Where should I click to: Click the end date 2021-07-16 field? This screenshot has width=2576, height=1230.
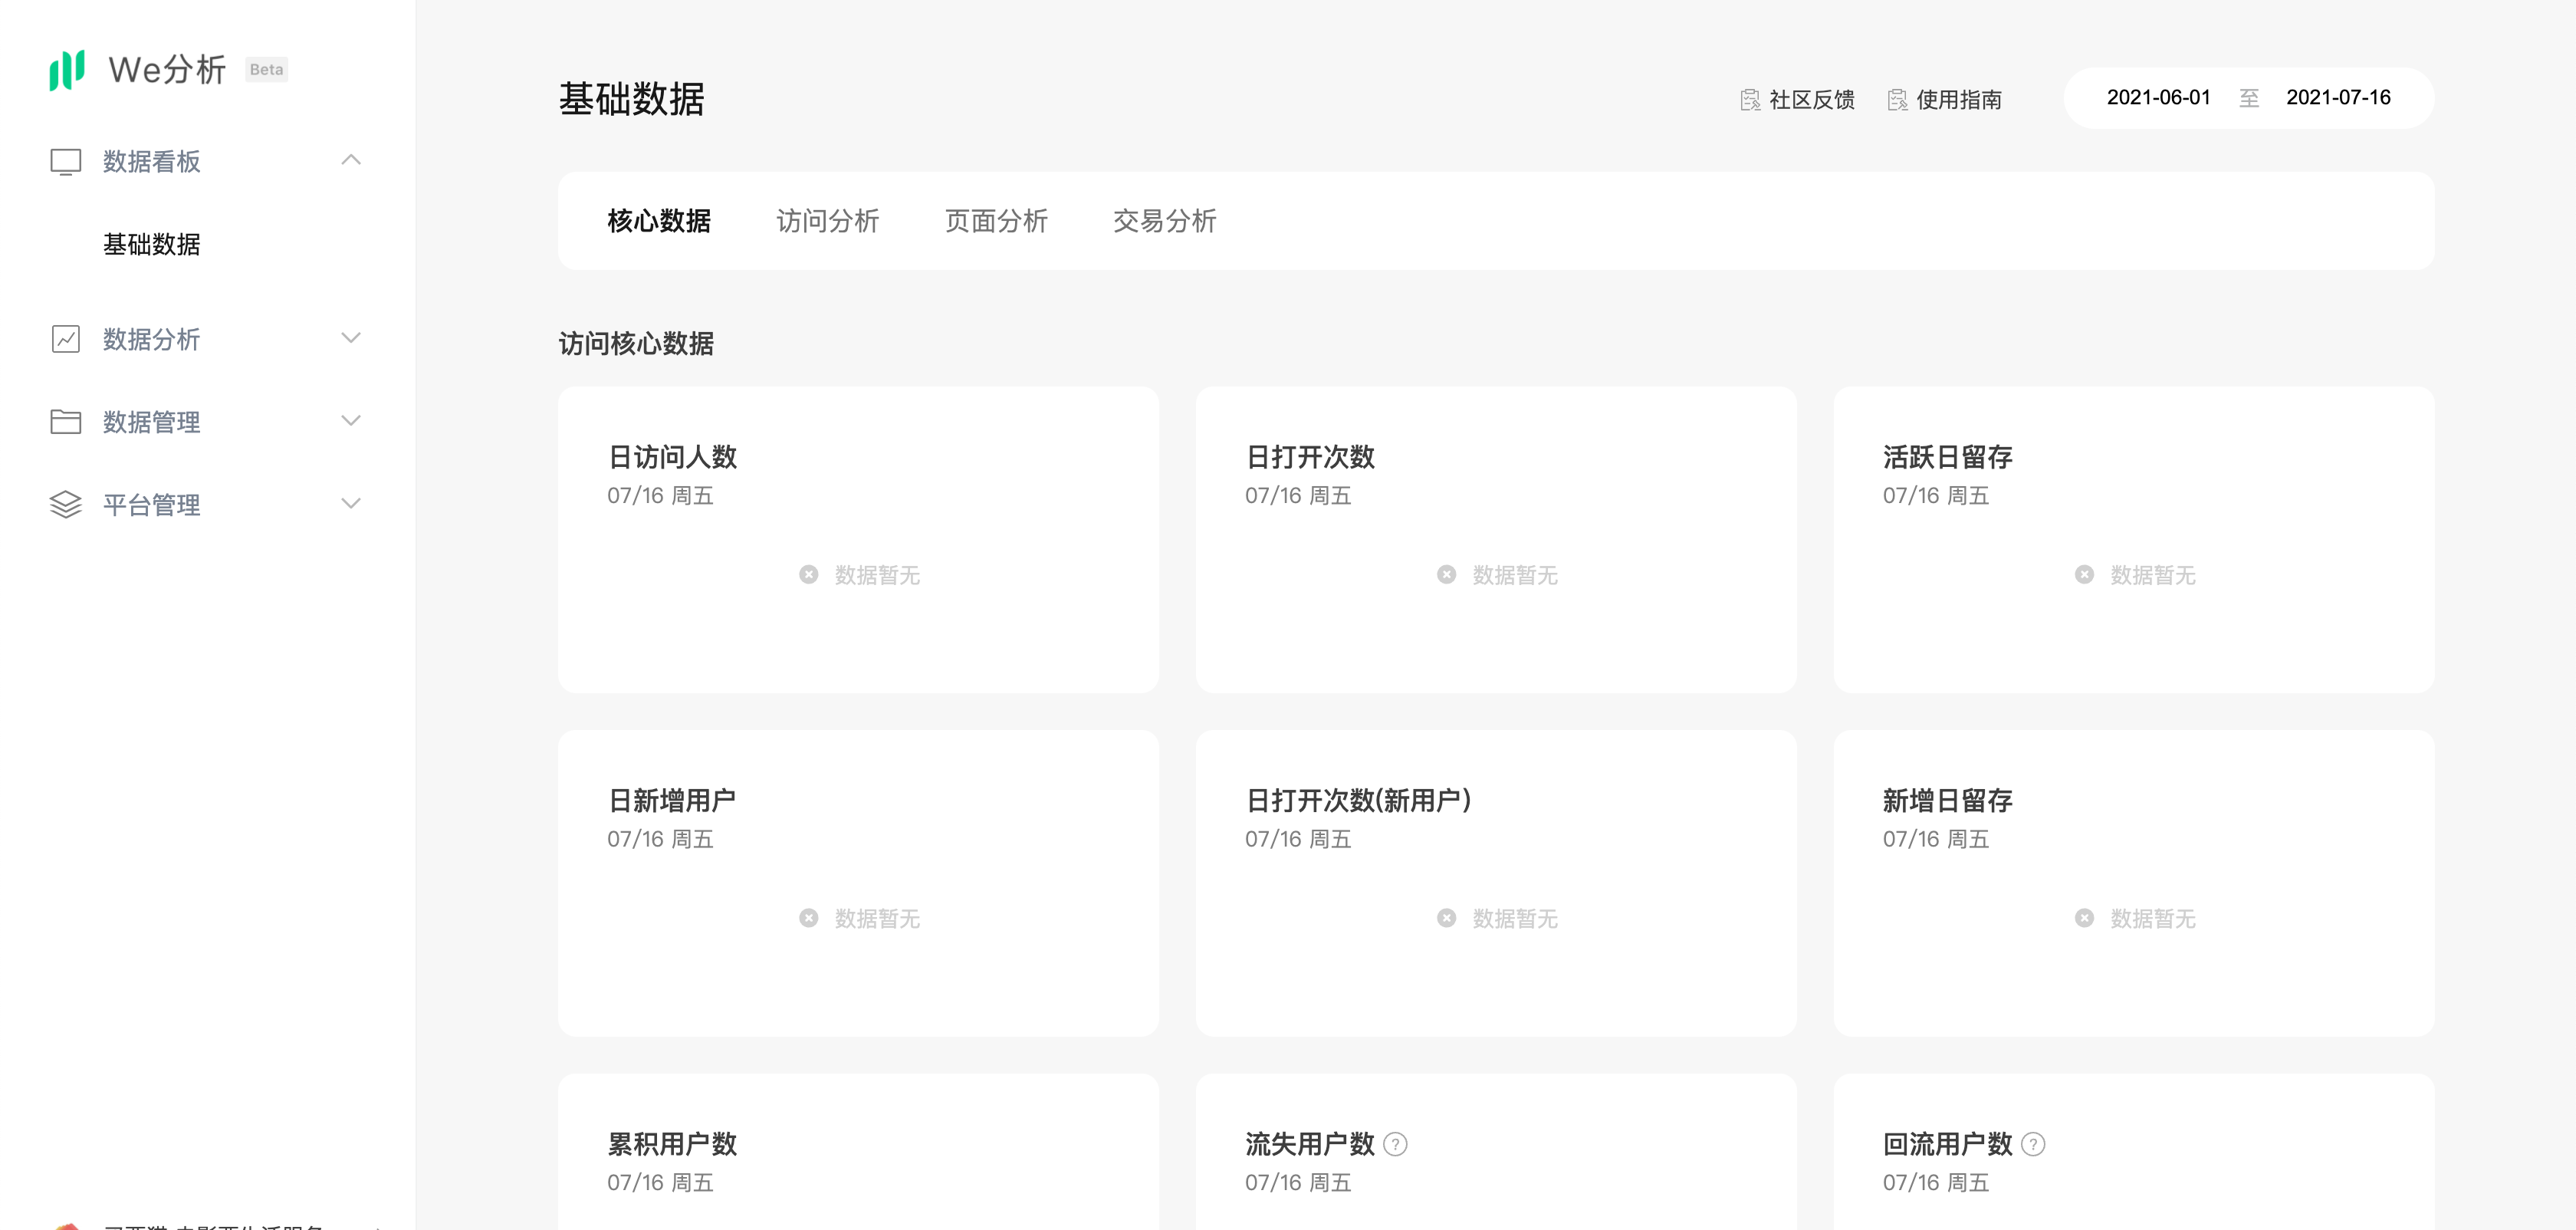coord(2338,98)
